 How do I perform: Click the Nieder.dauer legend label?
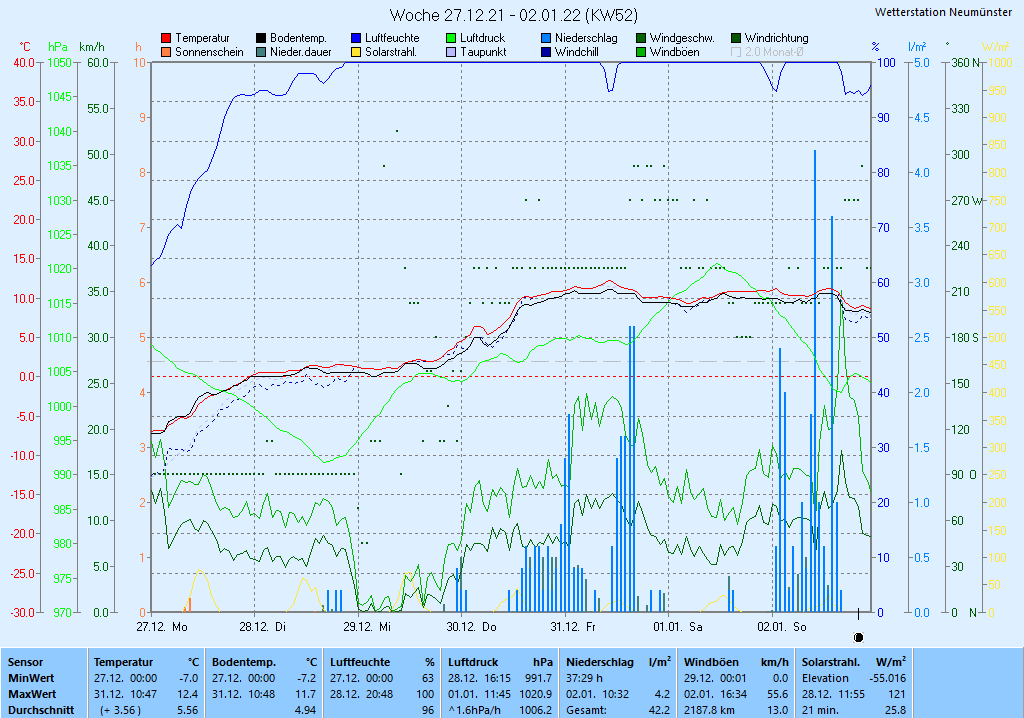pos(301,52)
